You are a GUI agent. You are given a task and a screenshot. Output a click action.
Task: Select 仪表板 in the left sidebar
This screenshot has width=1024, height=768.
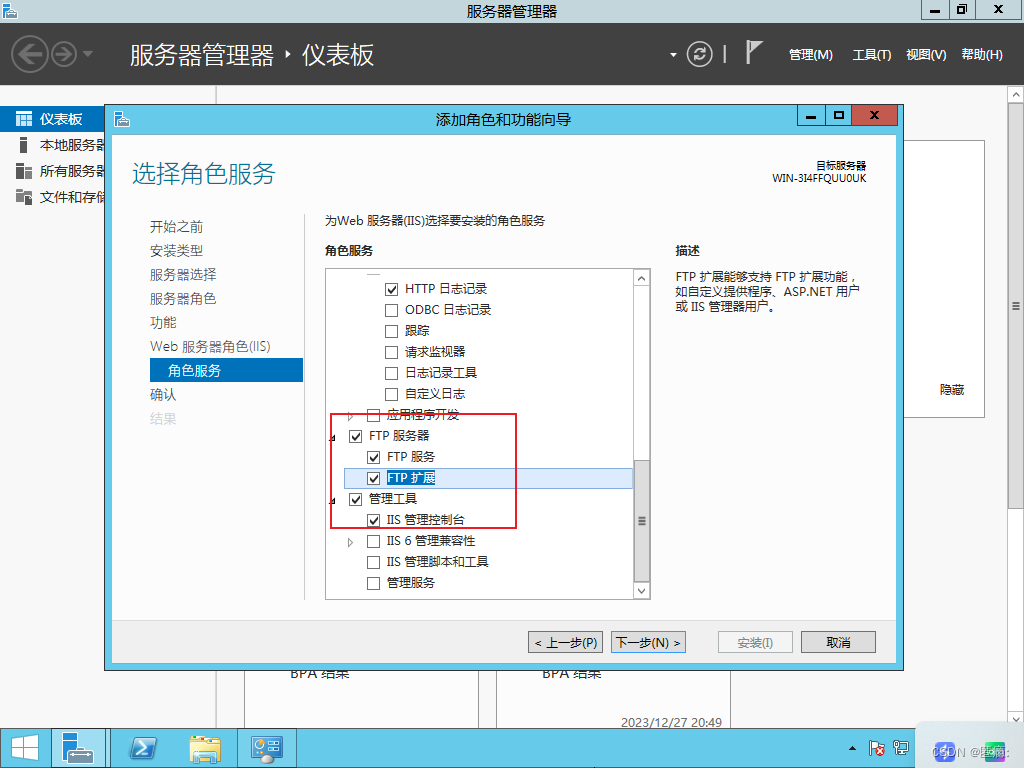click(52, 119)
